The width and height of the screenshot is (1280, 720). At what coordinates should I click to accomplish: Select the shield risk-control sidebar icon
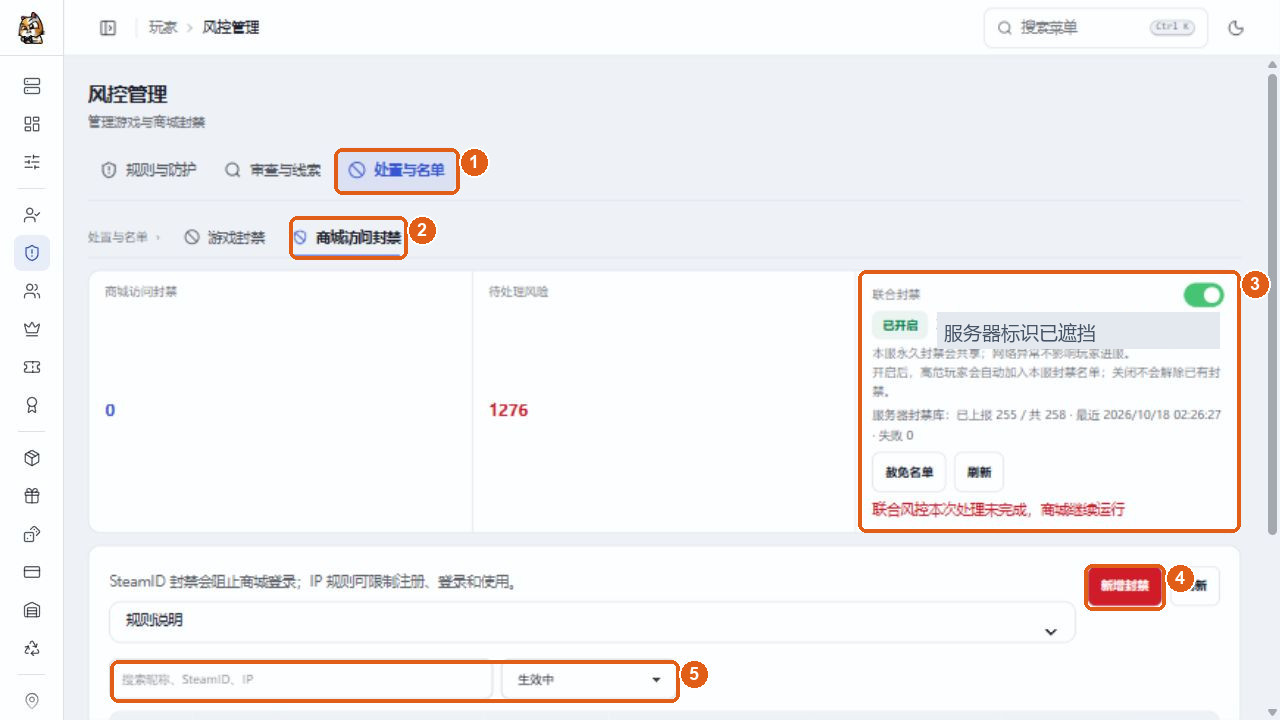pyautogui.click(x=32, y=253)
